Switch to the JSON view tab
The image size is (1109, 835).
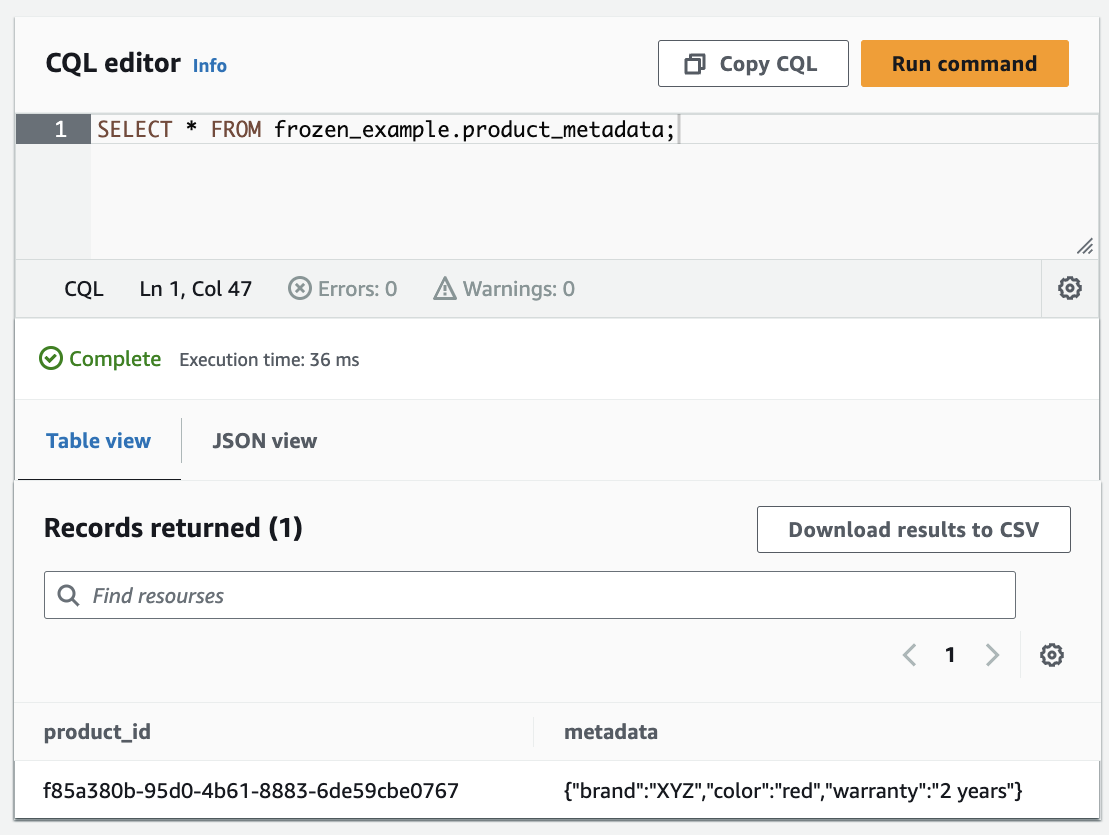pos(265,441)
